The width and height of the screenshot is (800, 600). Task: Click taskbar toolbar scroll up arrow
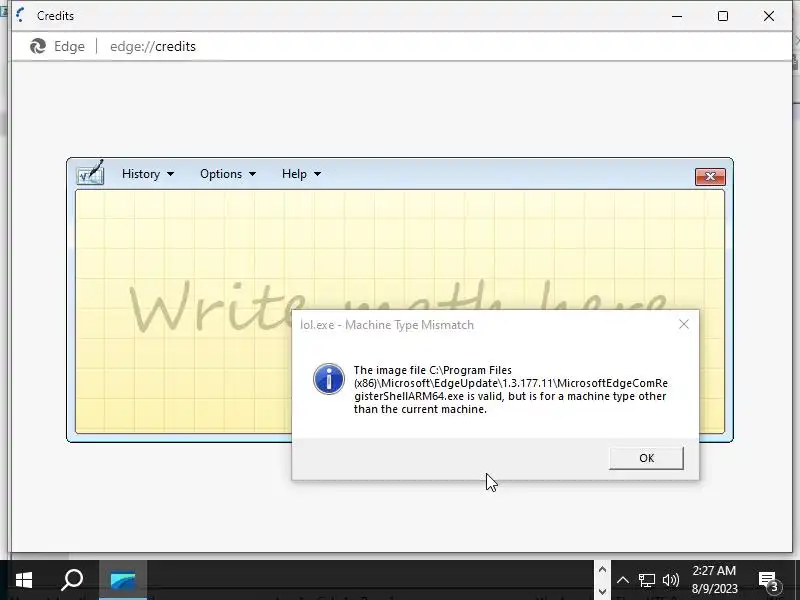(602, 569)
